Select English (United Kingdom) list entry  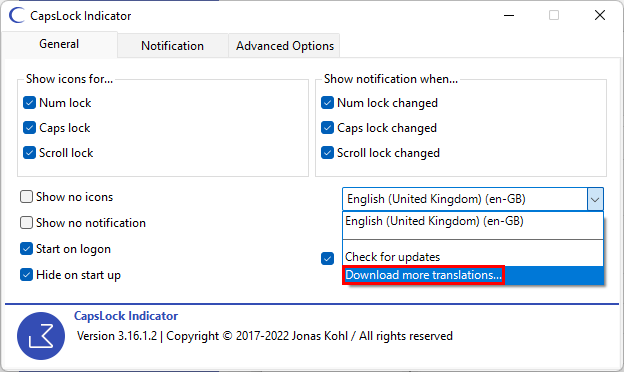click(473, 221)
